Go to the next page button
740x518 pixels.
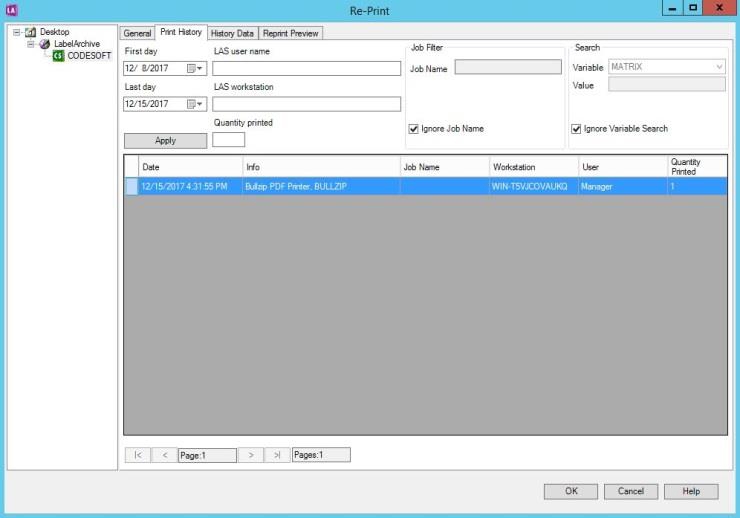(x=251, y=455)
